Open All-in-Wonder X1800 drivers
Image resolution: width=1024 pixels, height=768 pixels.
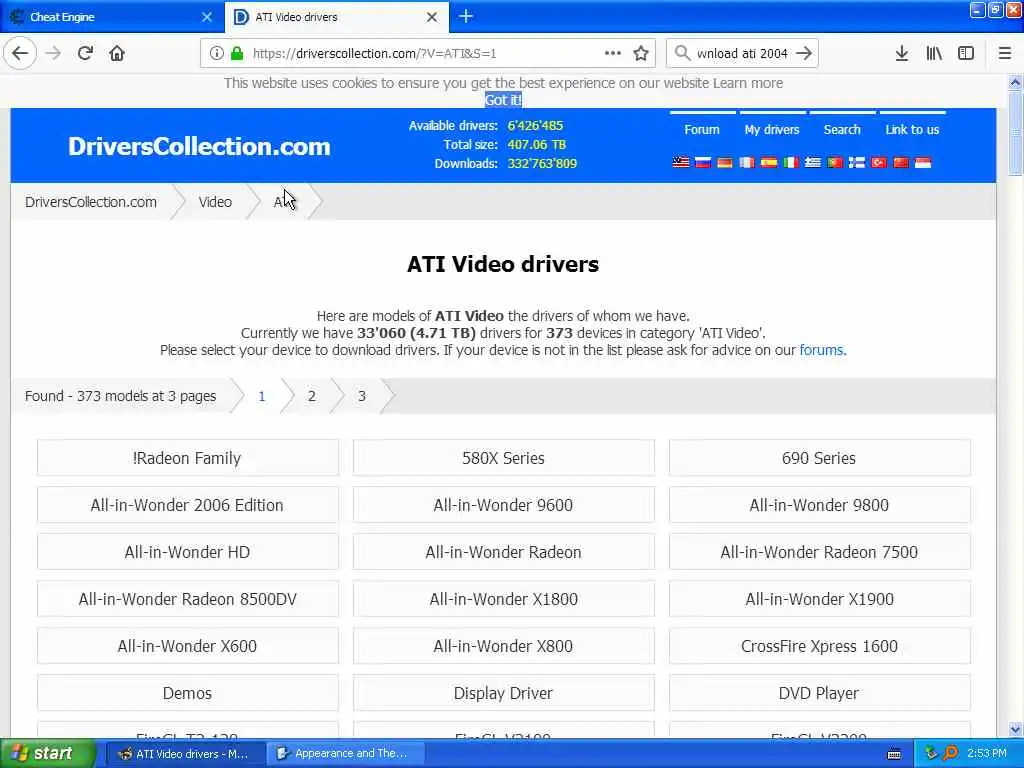(x=504, y=599)
